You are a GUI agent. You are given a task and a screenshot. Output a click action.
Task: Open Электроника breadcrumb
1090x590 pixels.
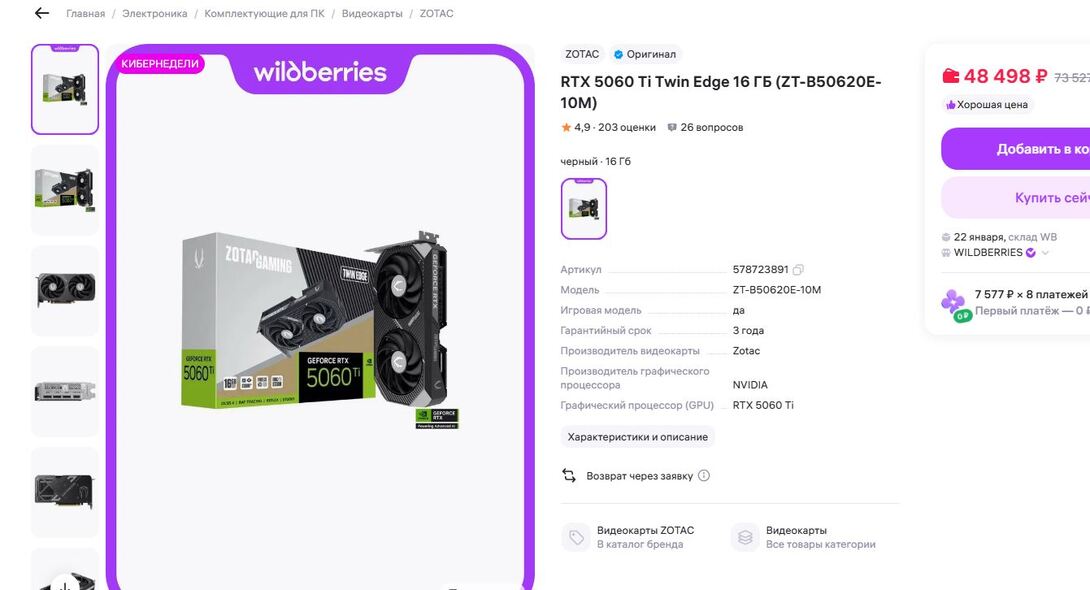point(154,13)
